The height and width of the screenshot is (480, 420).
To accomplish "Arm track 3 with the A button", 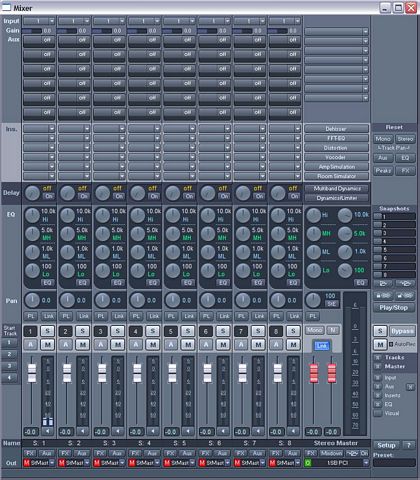I will pyautogui.click(x=101, y=345).
